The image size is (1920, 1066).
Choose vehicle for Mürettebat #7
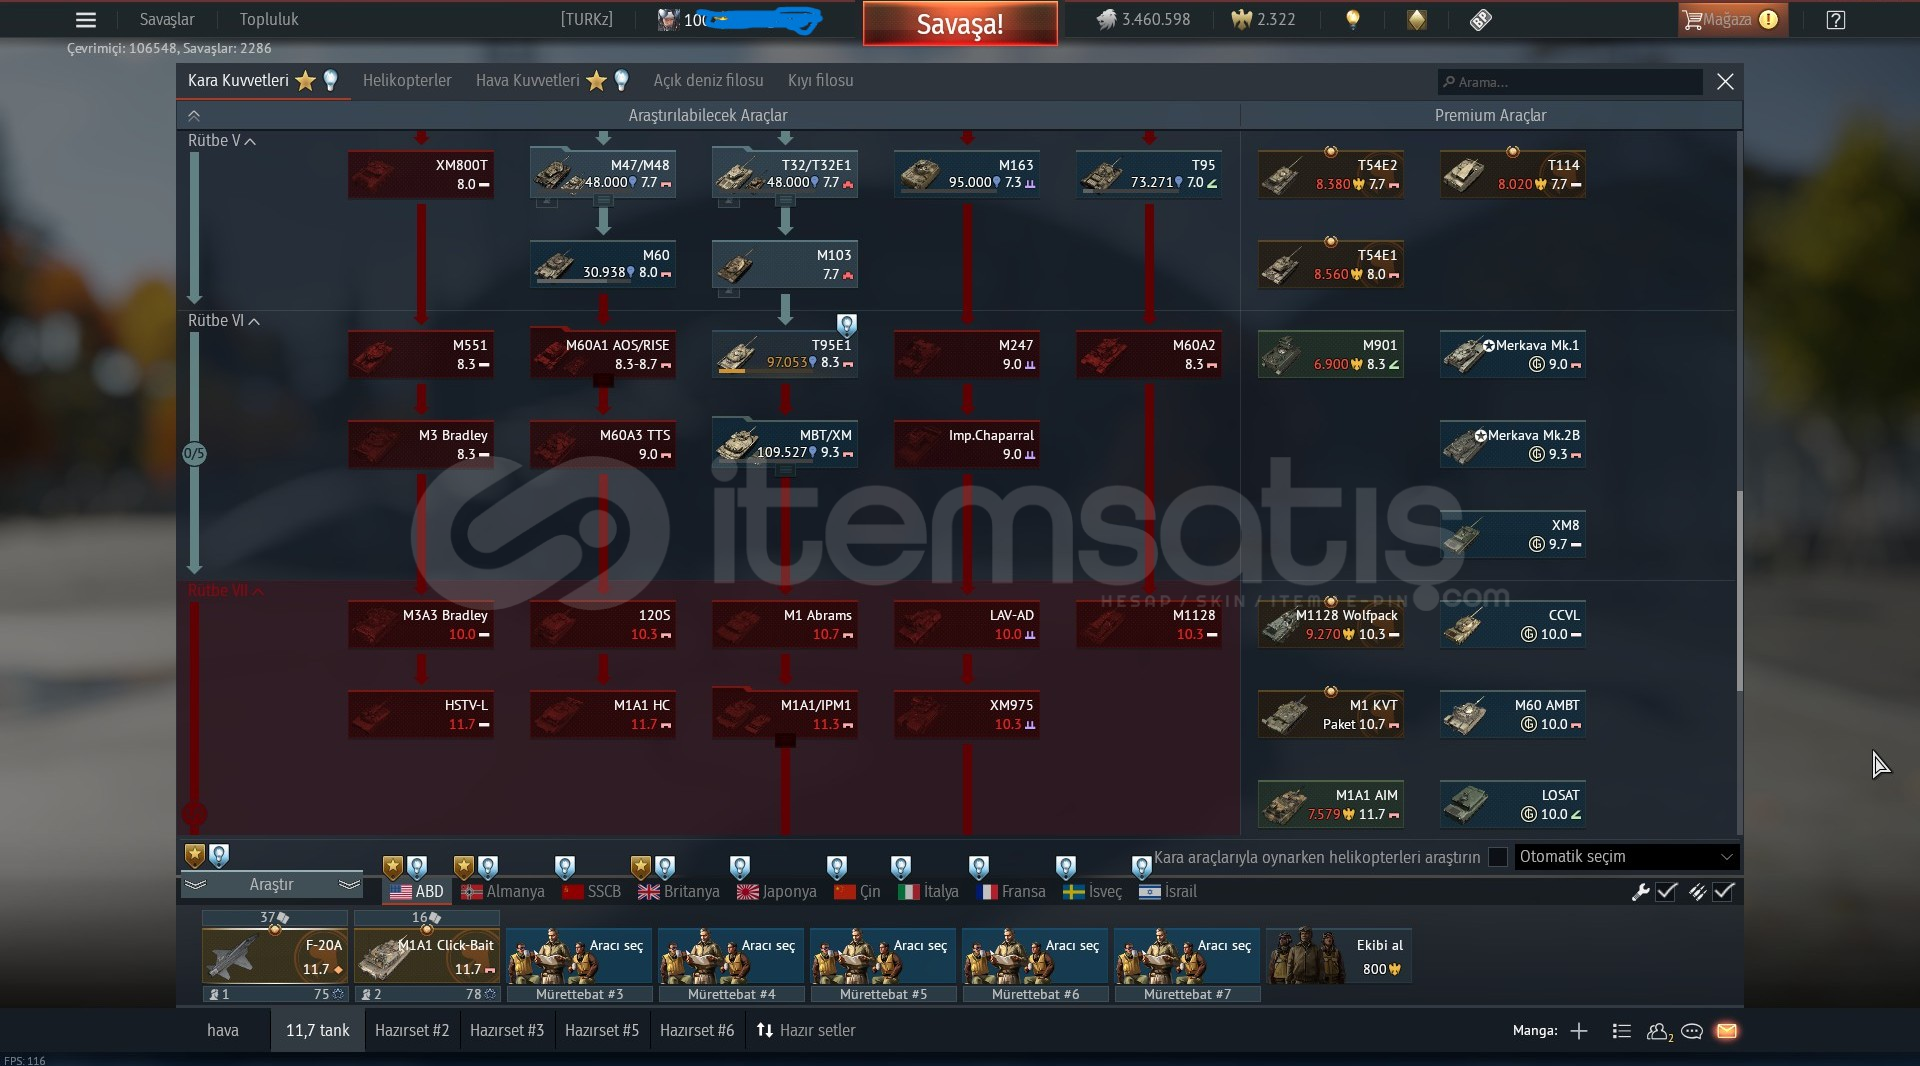(x=1187, y=956)
